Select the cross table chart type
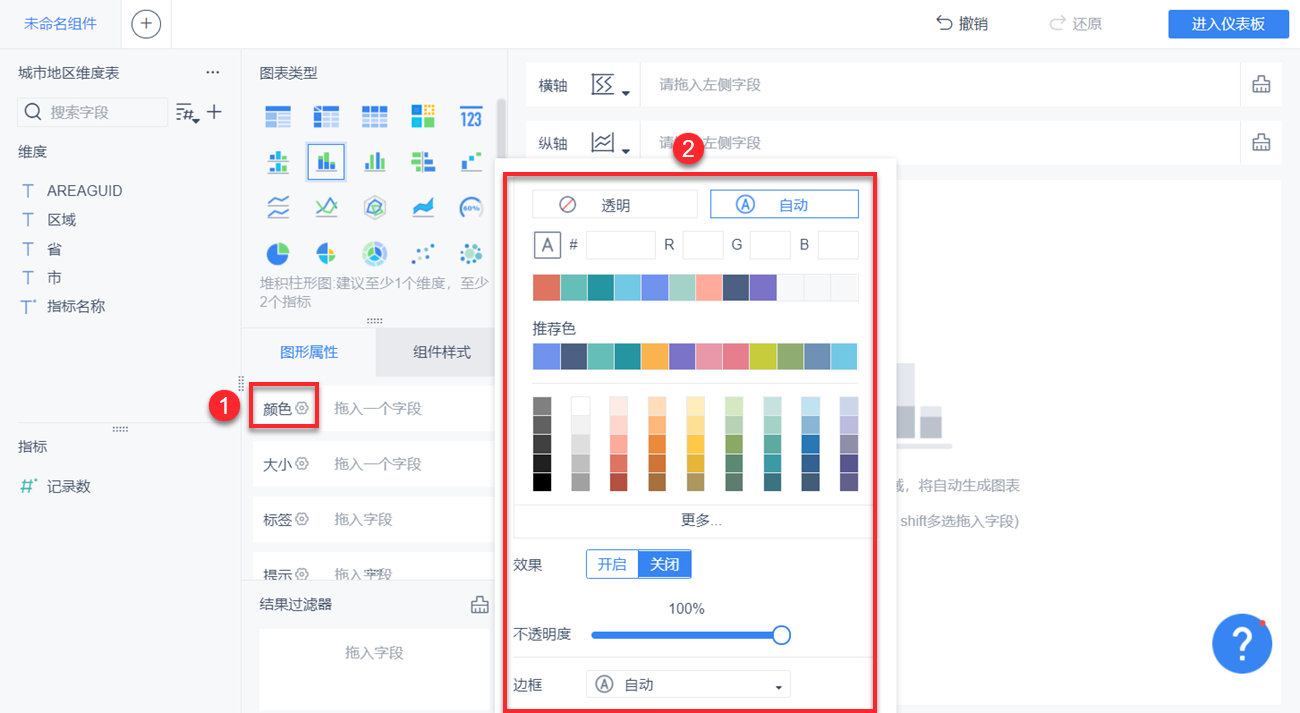Viewport: 1300px width, 713px height. coord(326,117)
